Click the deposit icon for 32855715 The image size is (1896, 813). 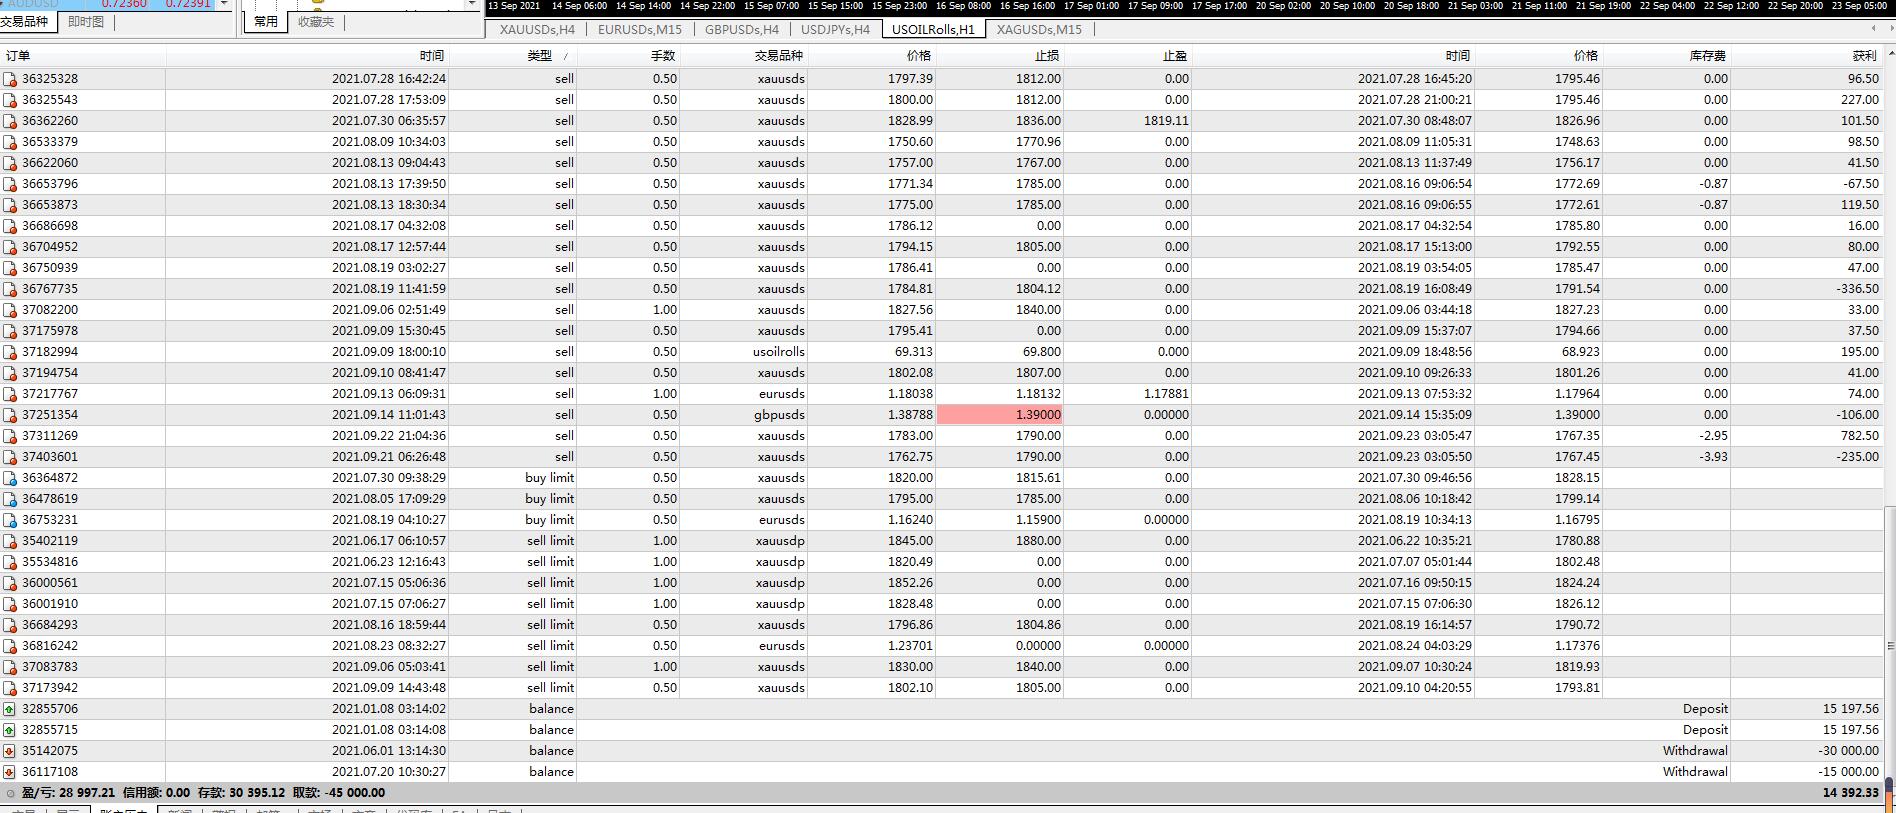[10, 730]
